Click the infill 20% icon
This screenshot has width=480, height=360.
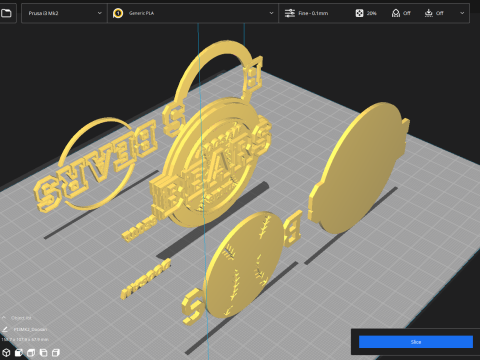[359, 13]
